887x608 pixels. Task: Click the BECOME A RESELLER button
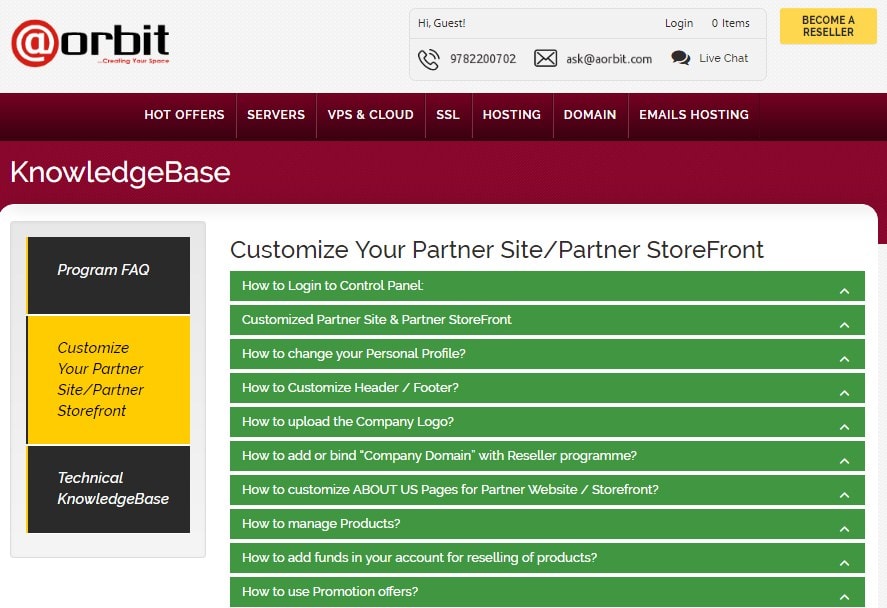click(828, 26)
